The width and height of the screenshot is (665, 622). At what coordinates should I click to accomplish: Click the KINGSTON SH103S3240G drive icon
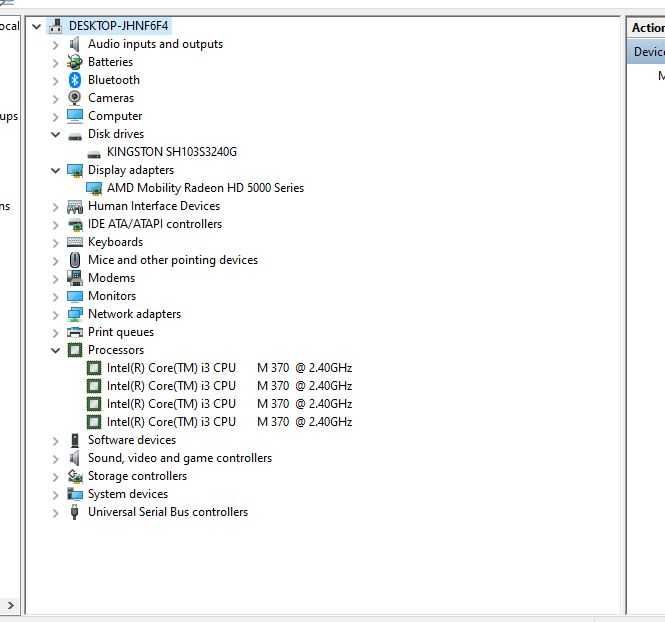click(94, 154)
